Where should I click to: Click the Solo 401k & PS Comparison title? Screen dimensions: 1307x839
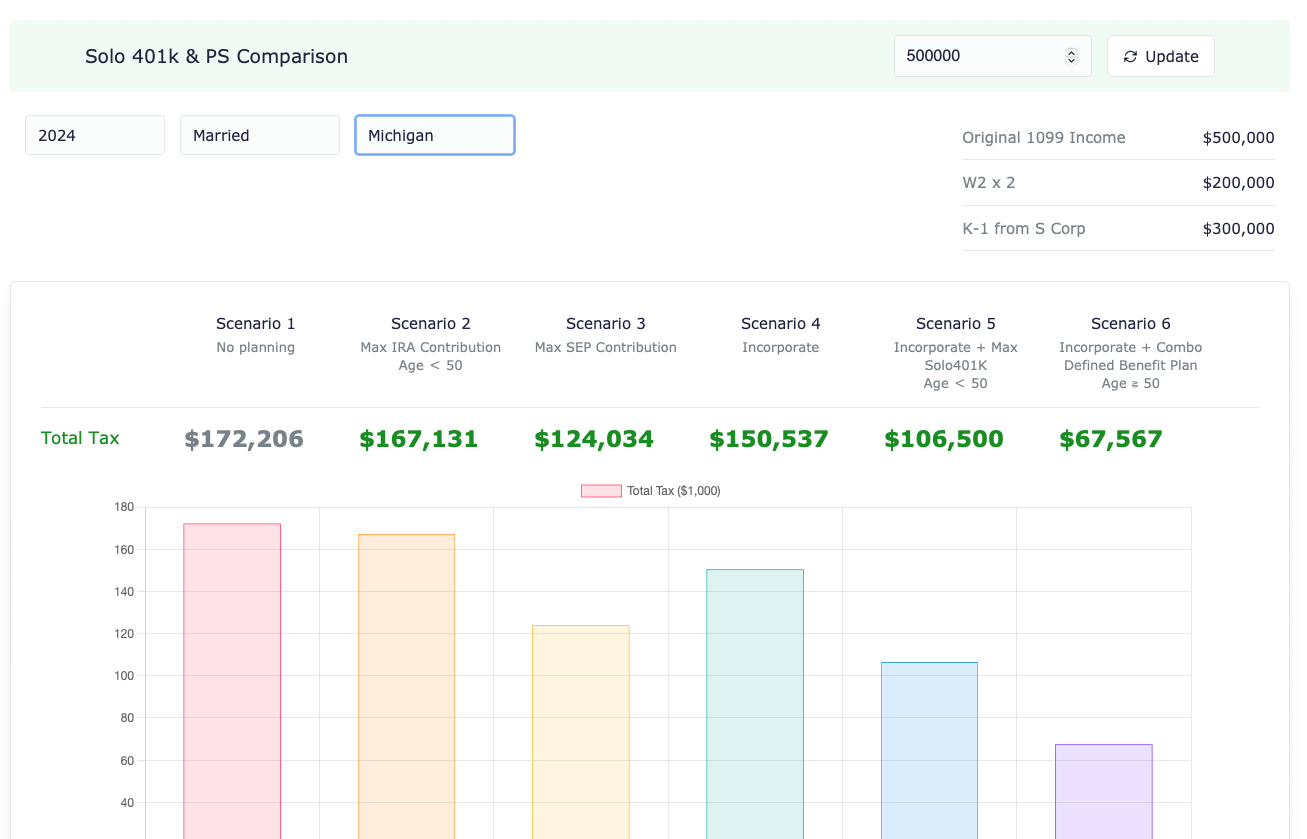tap(217, 56)
